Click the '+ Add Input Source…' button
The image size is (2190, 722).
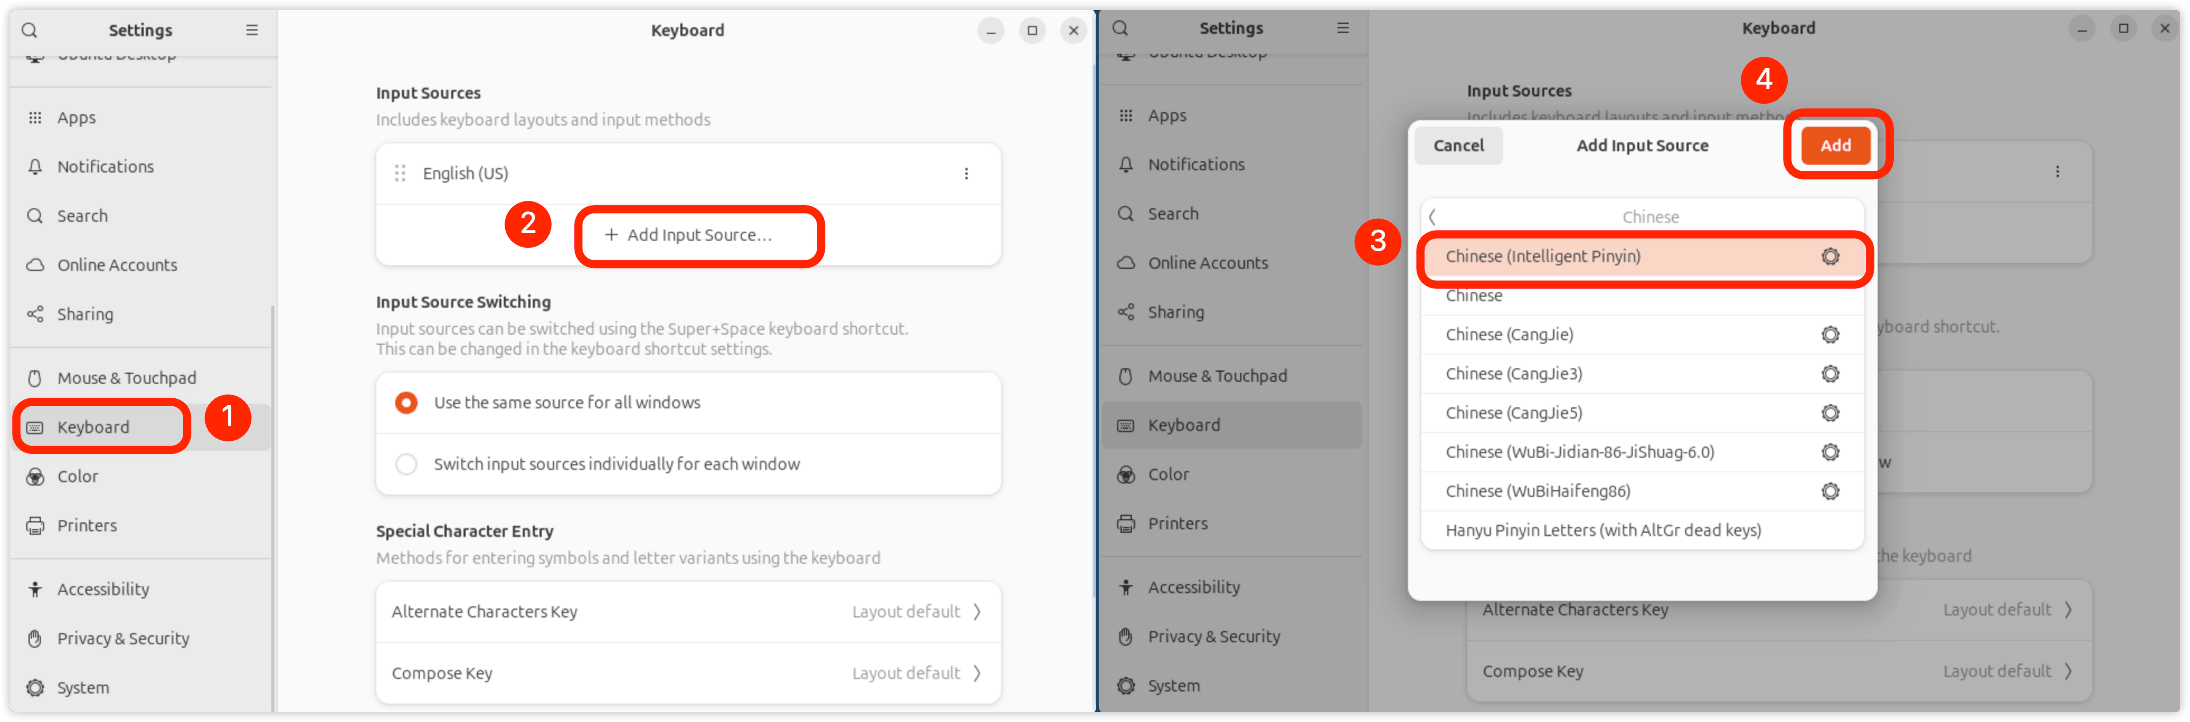click(x=689, y=235)
